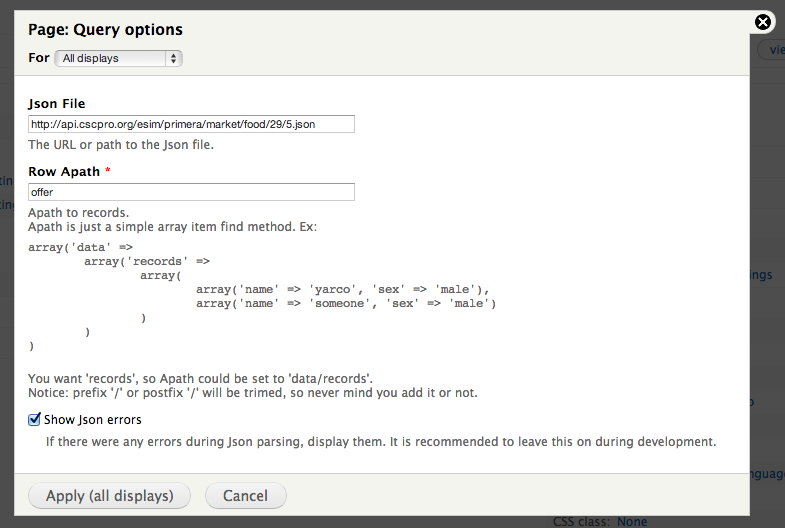Click the Cancel button

[245, 495]
